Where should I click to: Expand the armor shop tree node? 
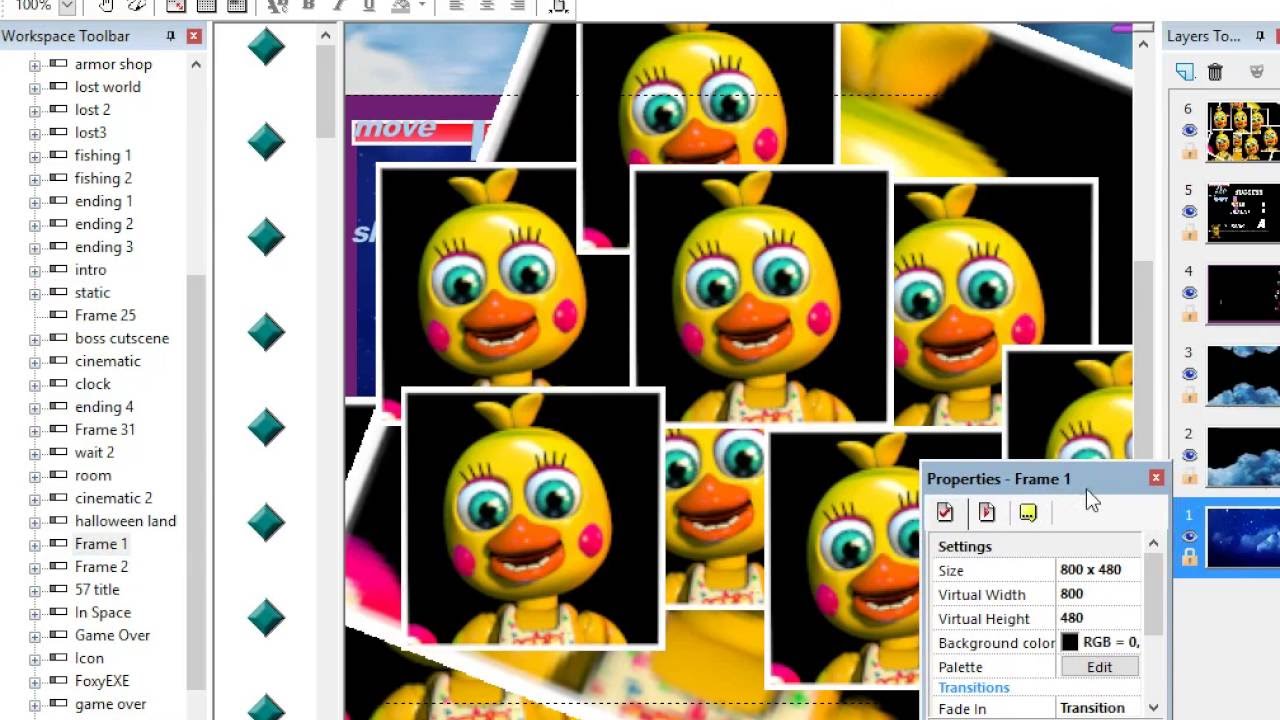33,64
